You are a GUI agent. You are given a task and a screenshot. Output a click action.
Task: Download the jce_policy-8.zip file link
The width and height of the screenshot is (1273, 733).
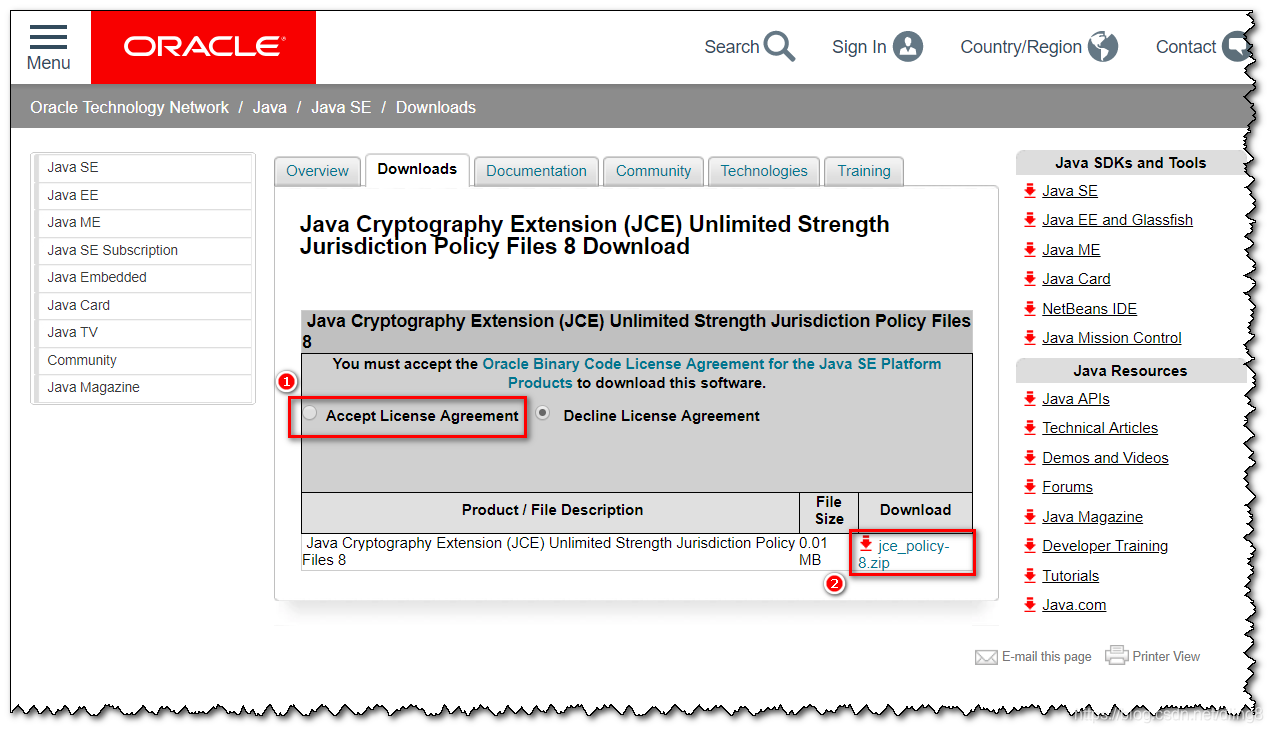click(904, 554)
